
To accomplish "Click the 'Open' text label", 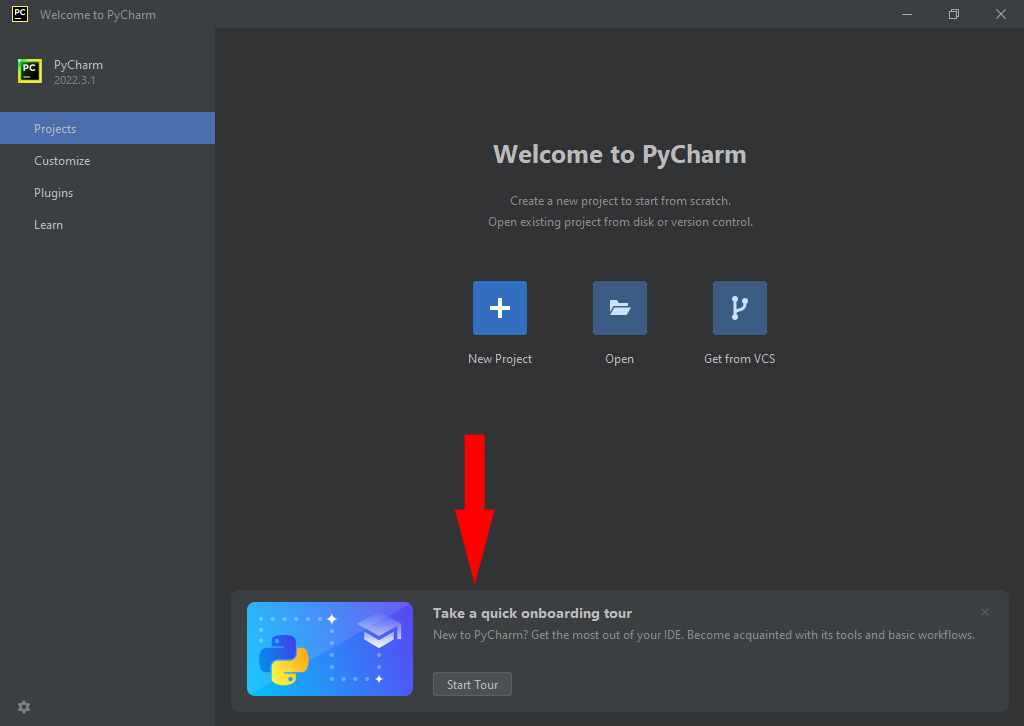I will [x=620, y=359].
